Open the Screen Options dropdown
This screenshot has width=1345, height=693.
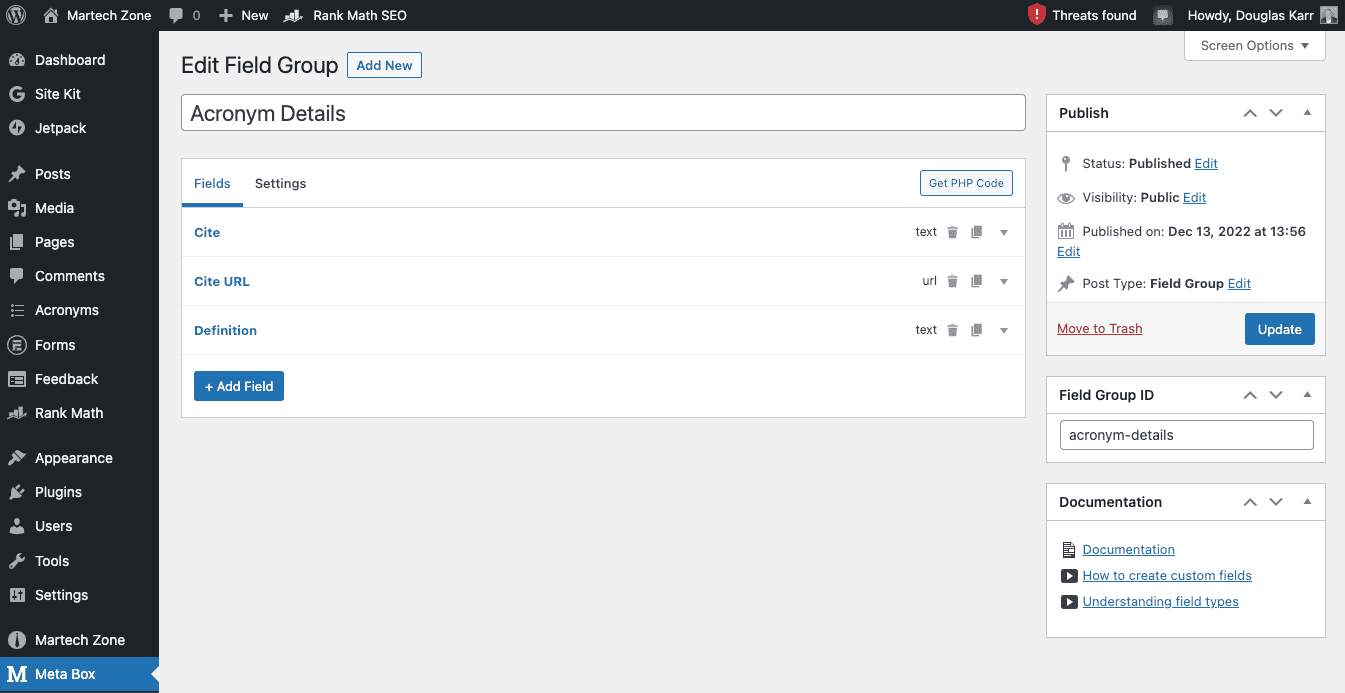coord(1254,46)
